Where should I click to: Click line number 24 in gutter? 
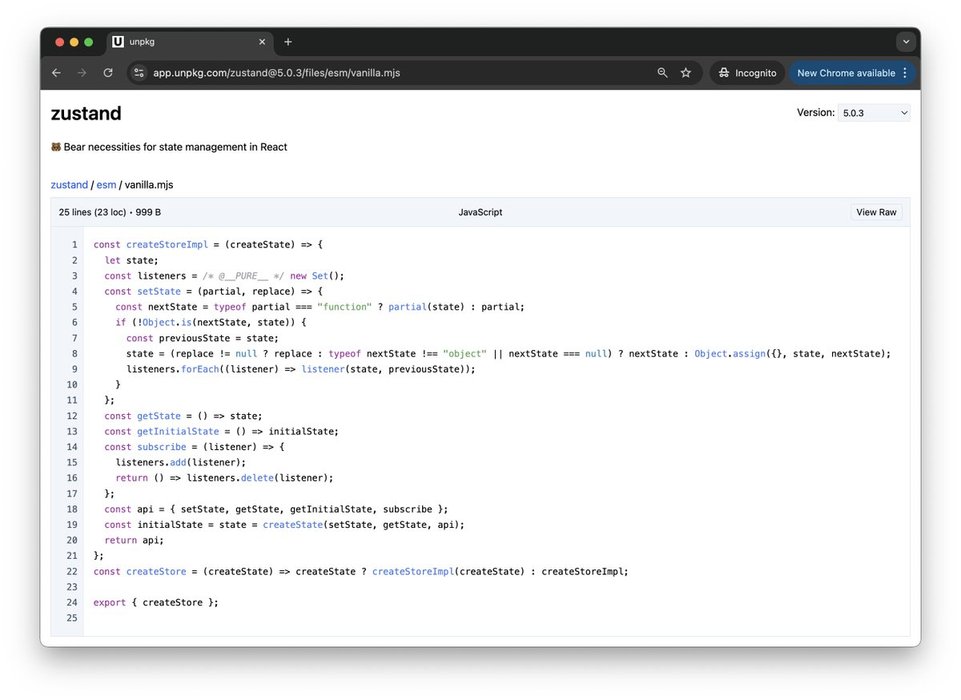coord(72,603)
